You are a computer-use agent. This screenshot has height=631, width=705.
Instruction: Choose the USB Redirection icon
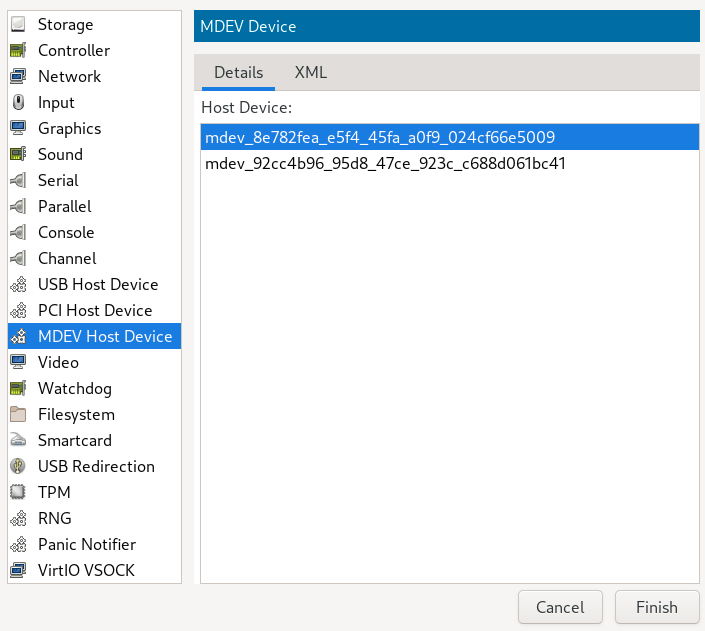(x=18, y=466)
